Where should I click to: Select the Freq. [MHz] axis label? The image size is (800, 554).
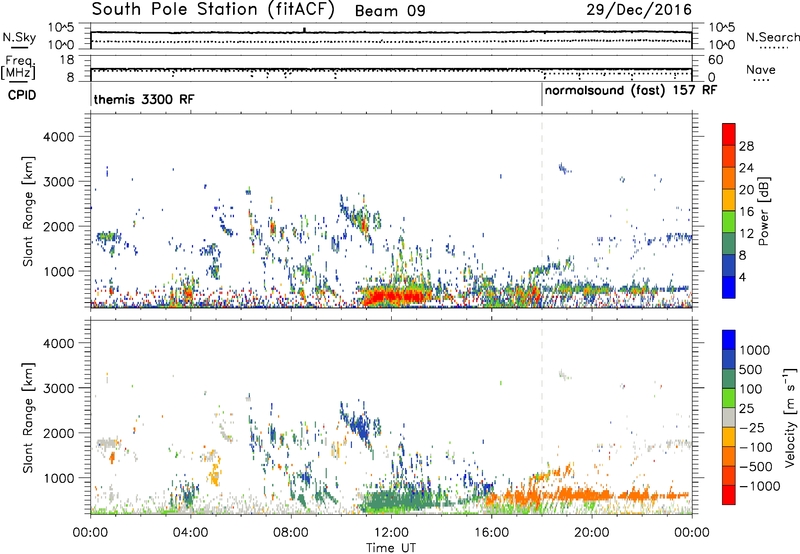[18, 68]
